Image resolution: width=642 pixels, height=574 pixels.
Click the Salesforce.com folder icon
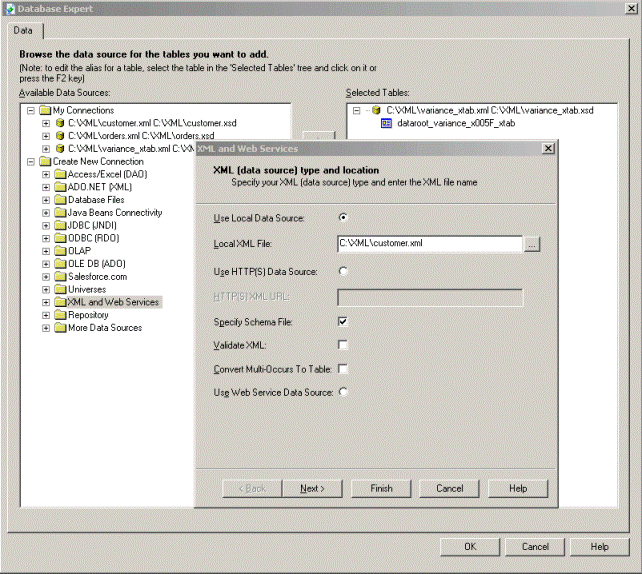pyautogui.click(x=60, y=277)
